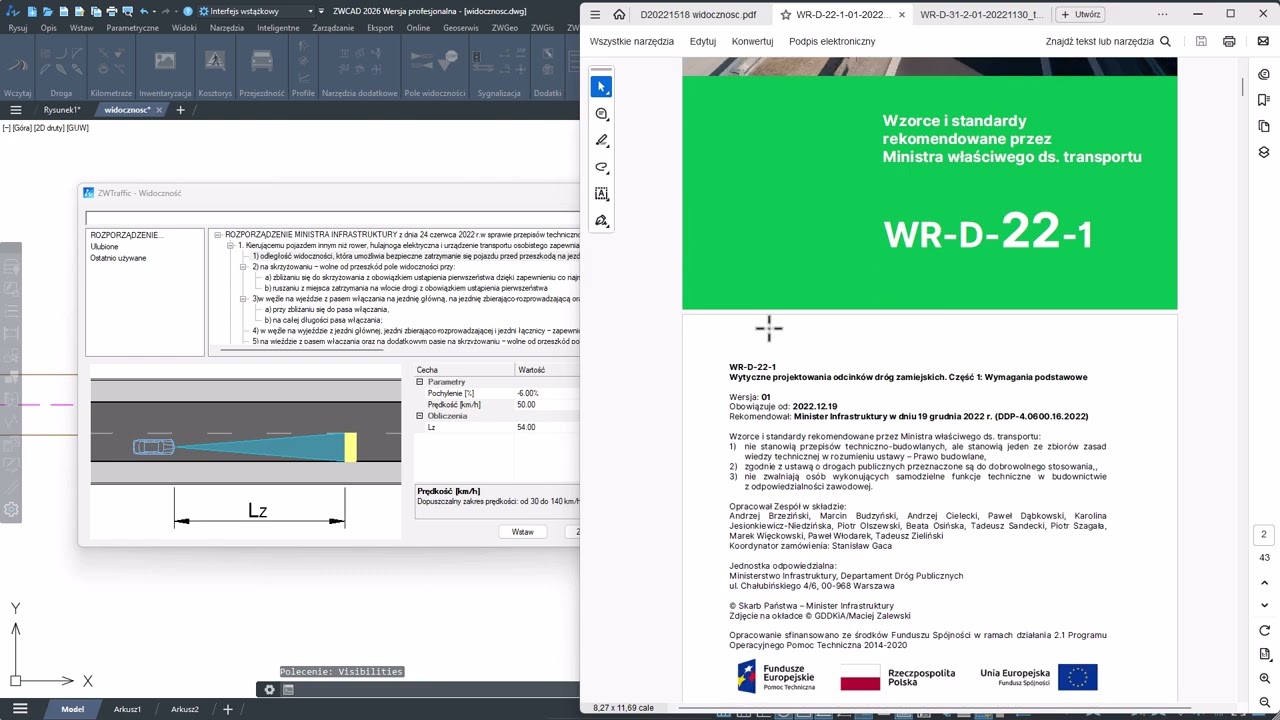Image resolution: width=1280 pixels, height=720 pixels.
Task: Activate the text box selection tool
Action: [601, 194]
